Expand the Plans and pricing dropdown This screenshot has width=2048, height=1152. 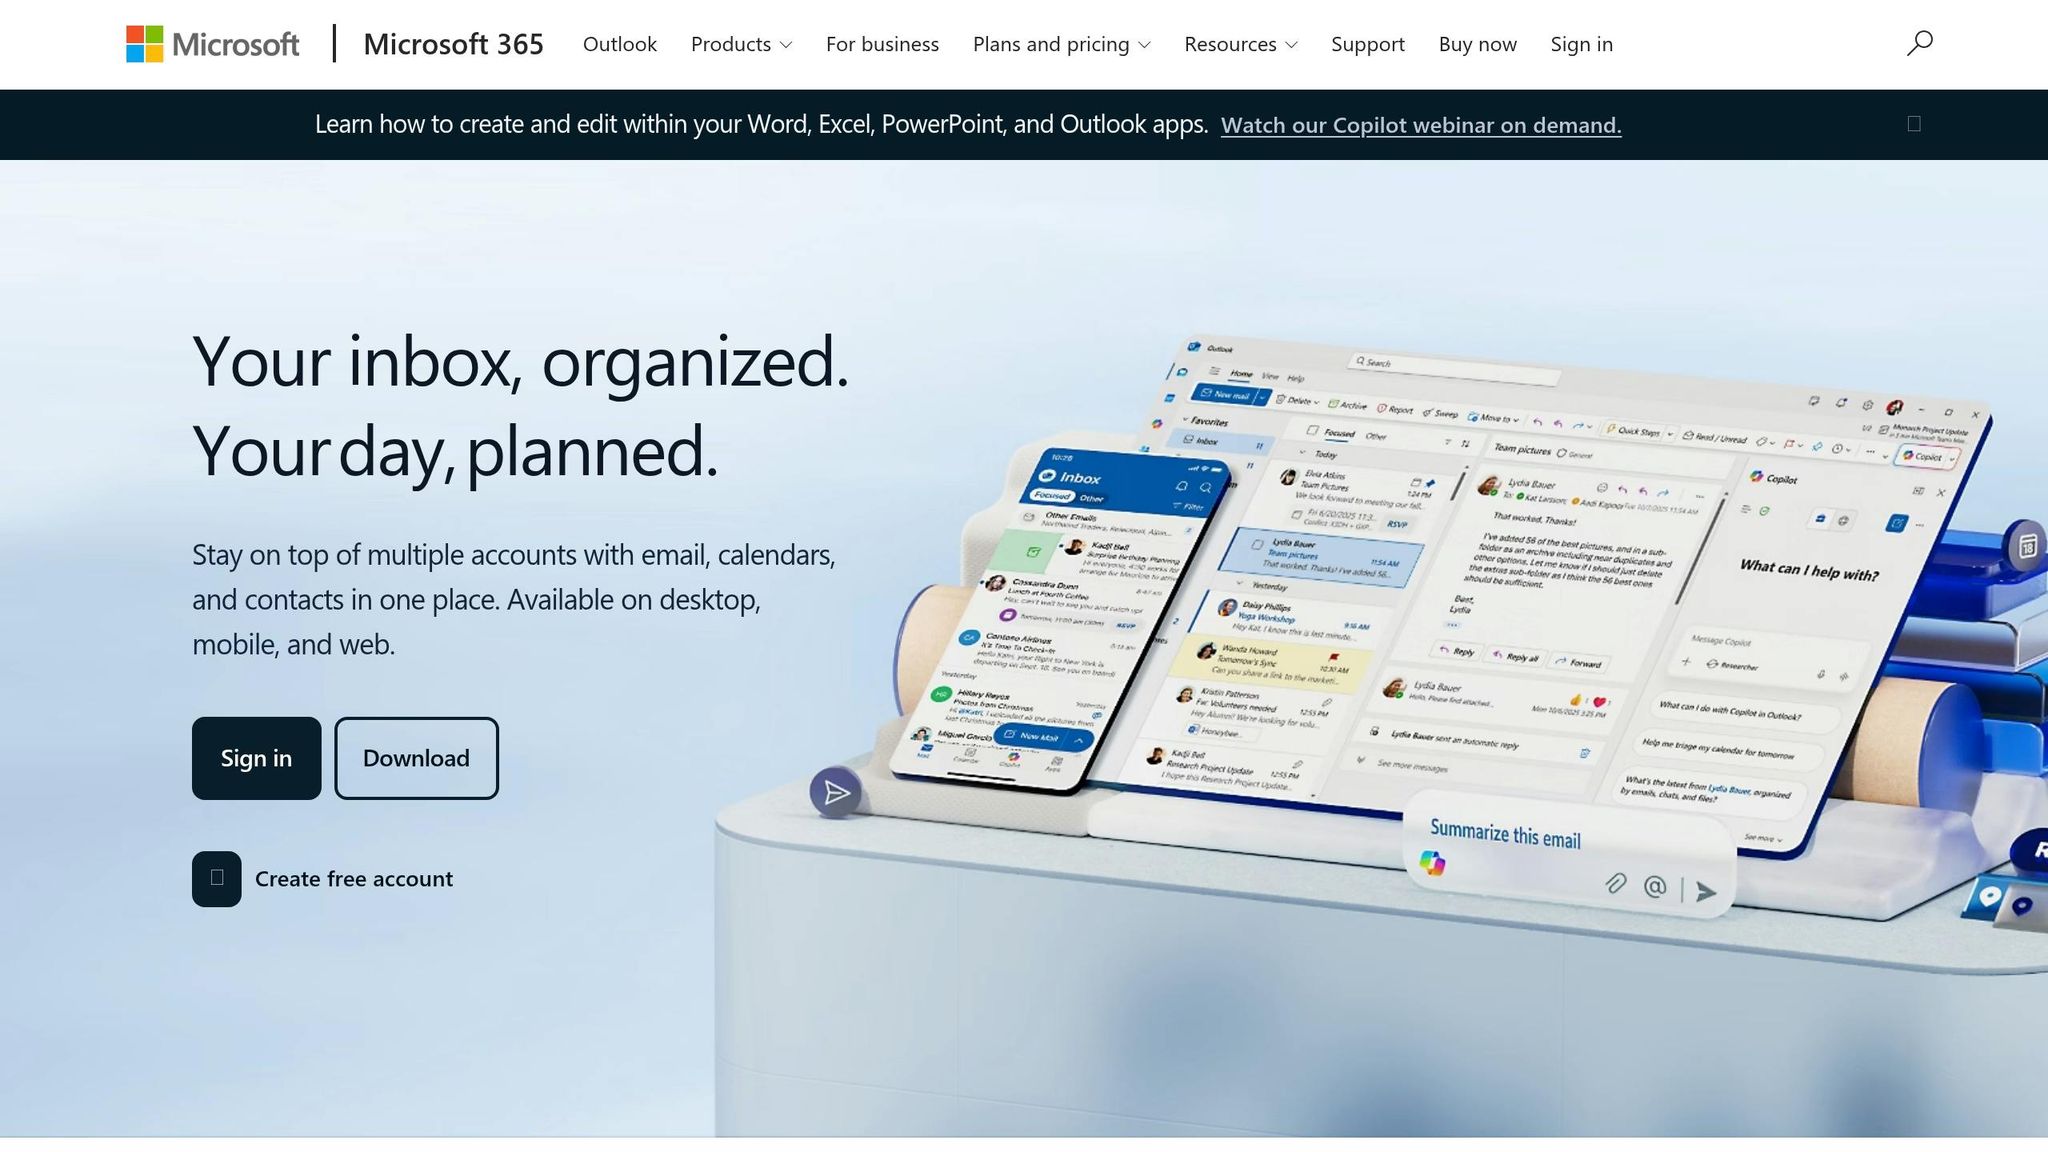1061,44
